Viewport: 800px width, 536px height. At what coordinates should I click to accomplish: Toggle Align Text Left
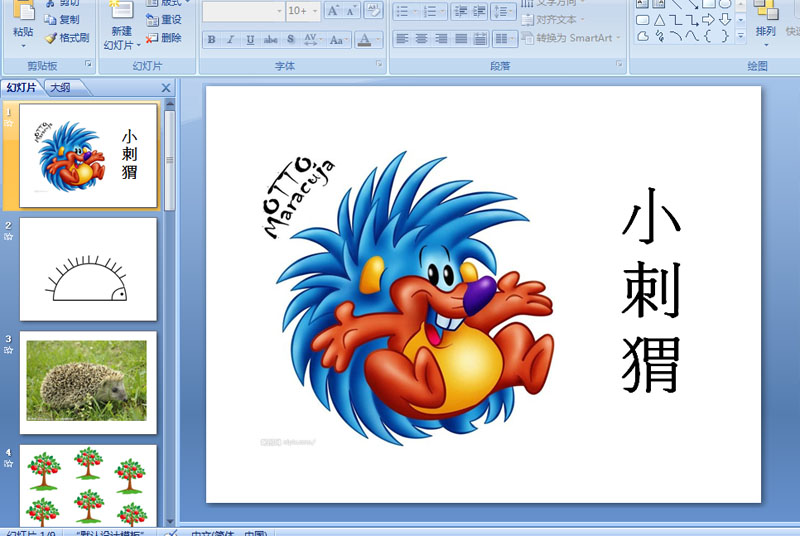click(x=402, y=39)
